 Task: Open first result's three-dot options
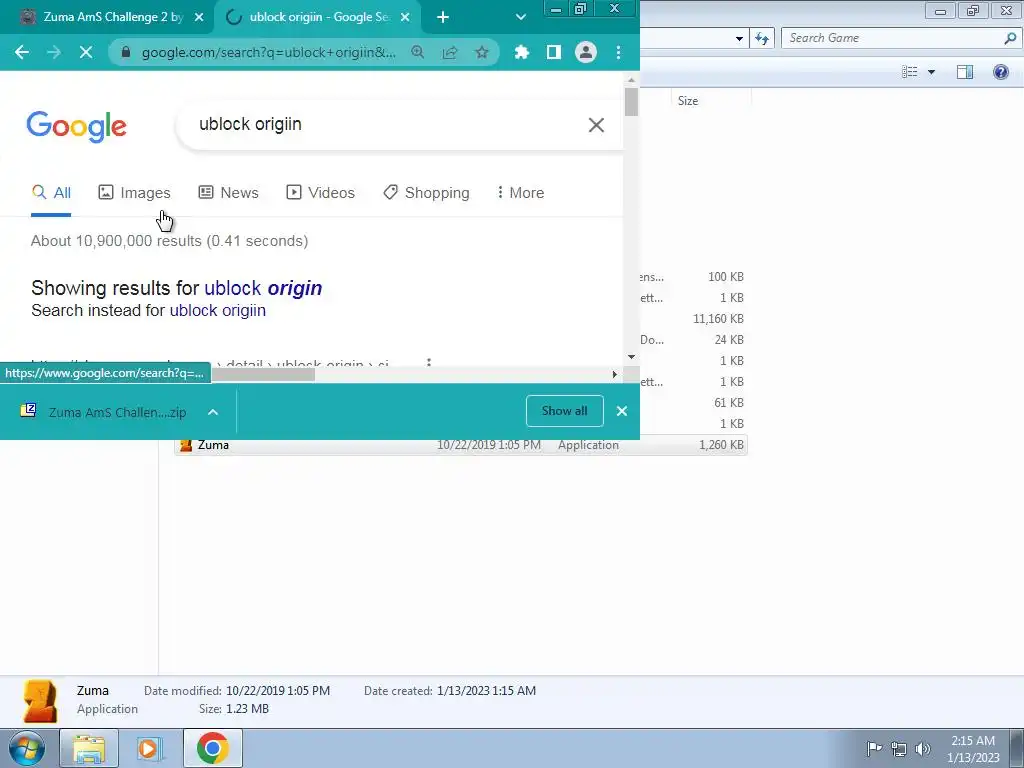pos(428,362)
